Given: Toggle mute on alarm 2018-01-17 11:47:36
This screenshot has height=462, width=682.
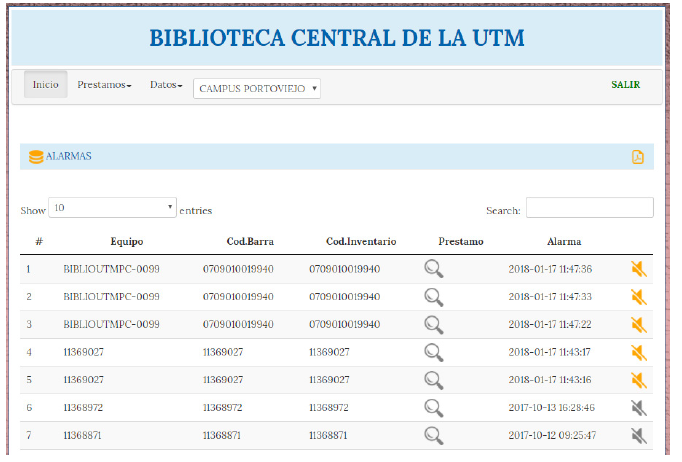Looking at the screenshot, I should 638,269.
